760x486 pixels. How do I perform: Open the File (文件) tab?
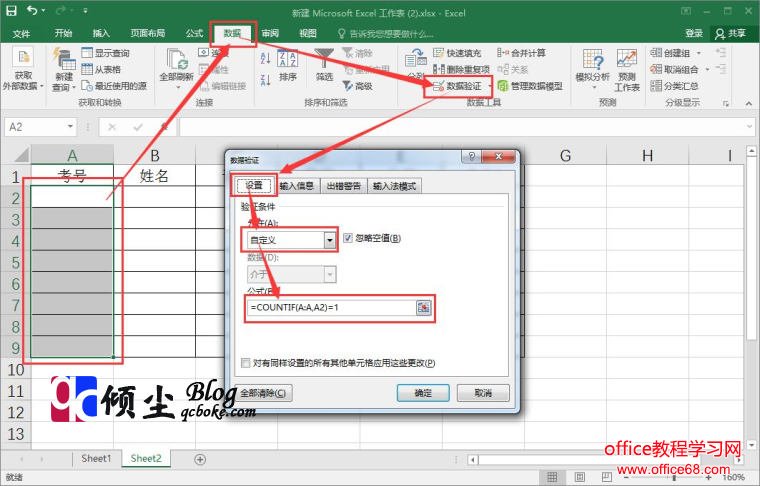coord(21,33)
